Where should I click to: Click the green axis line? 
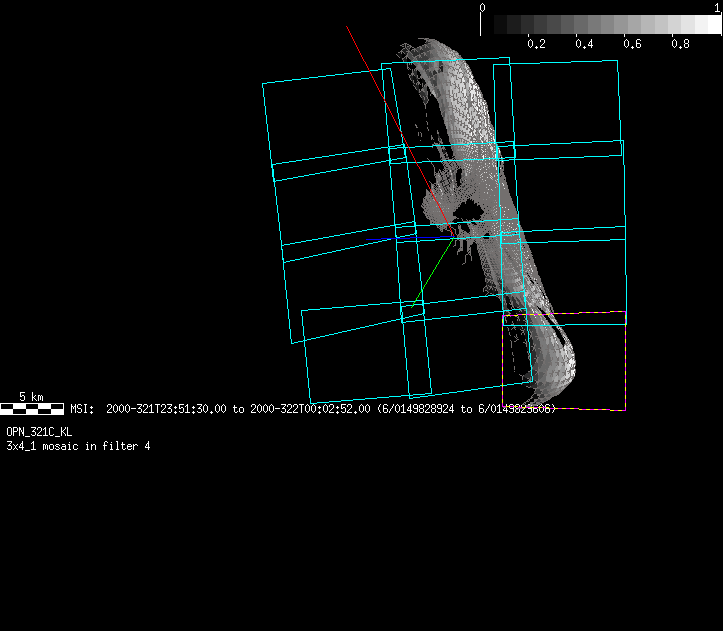(430, 273)
